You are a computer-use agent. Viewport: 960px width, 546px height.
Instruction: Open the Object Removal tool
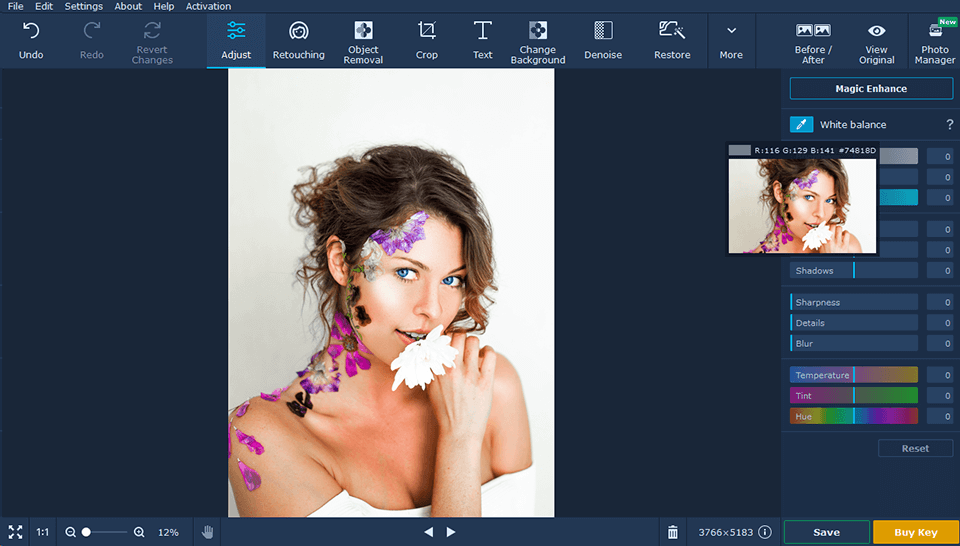click(x=363, y=39)
